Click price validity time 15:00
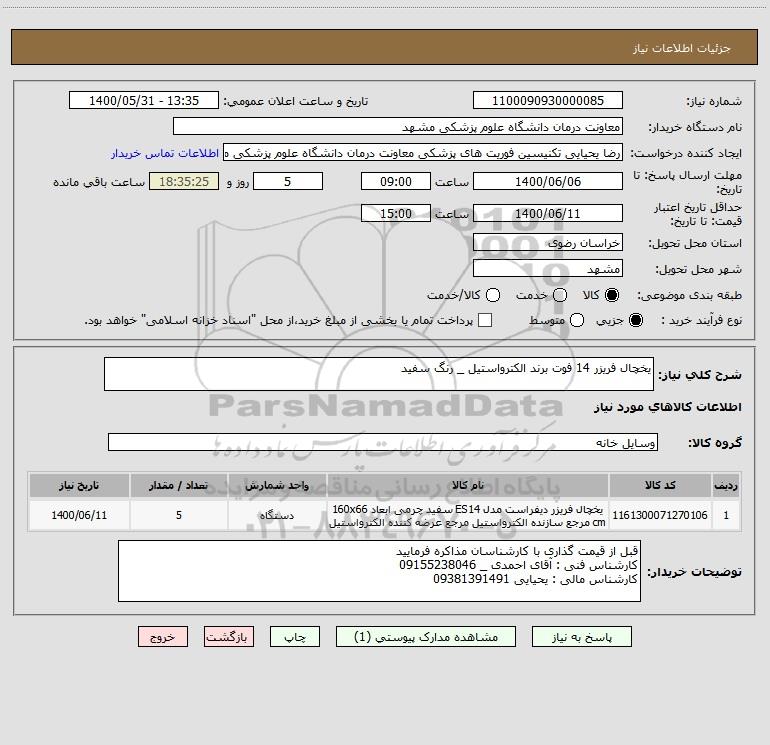Viewport: 770px width, 745px height. (396, 214)
